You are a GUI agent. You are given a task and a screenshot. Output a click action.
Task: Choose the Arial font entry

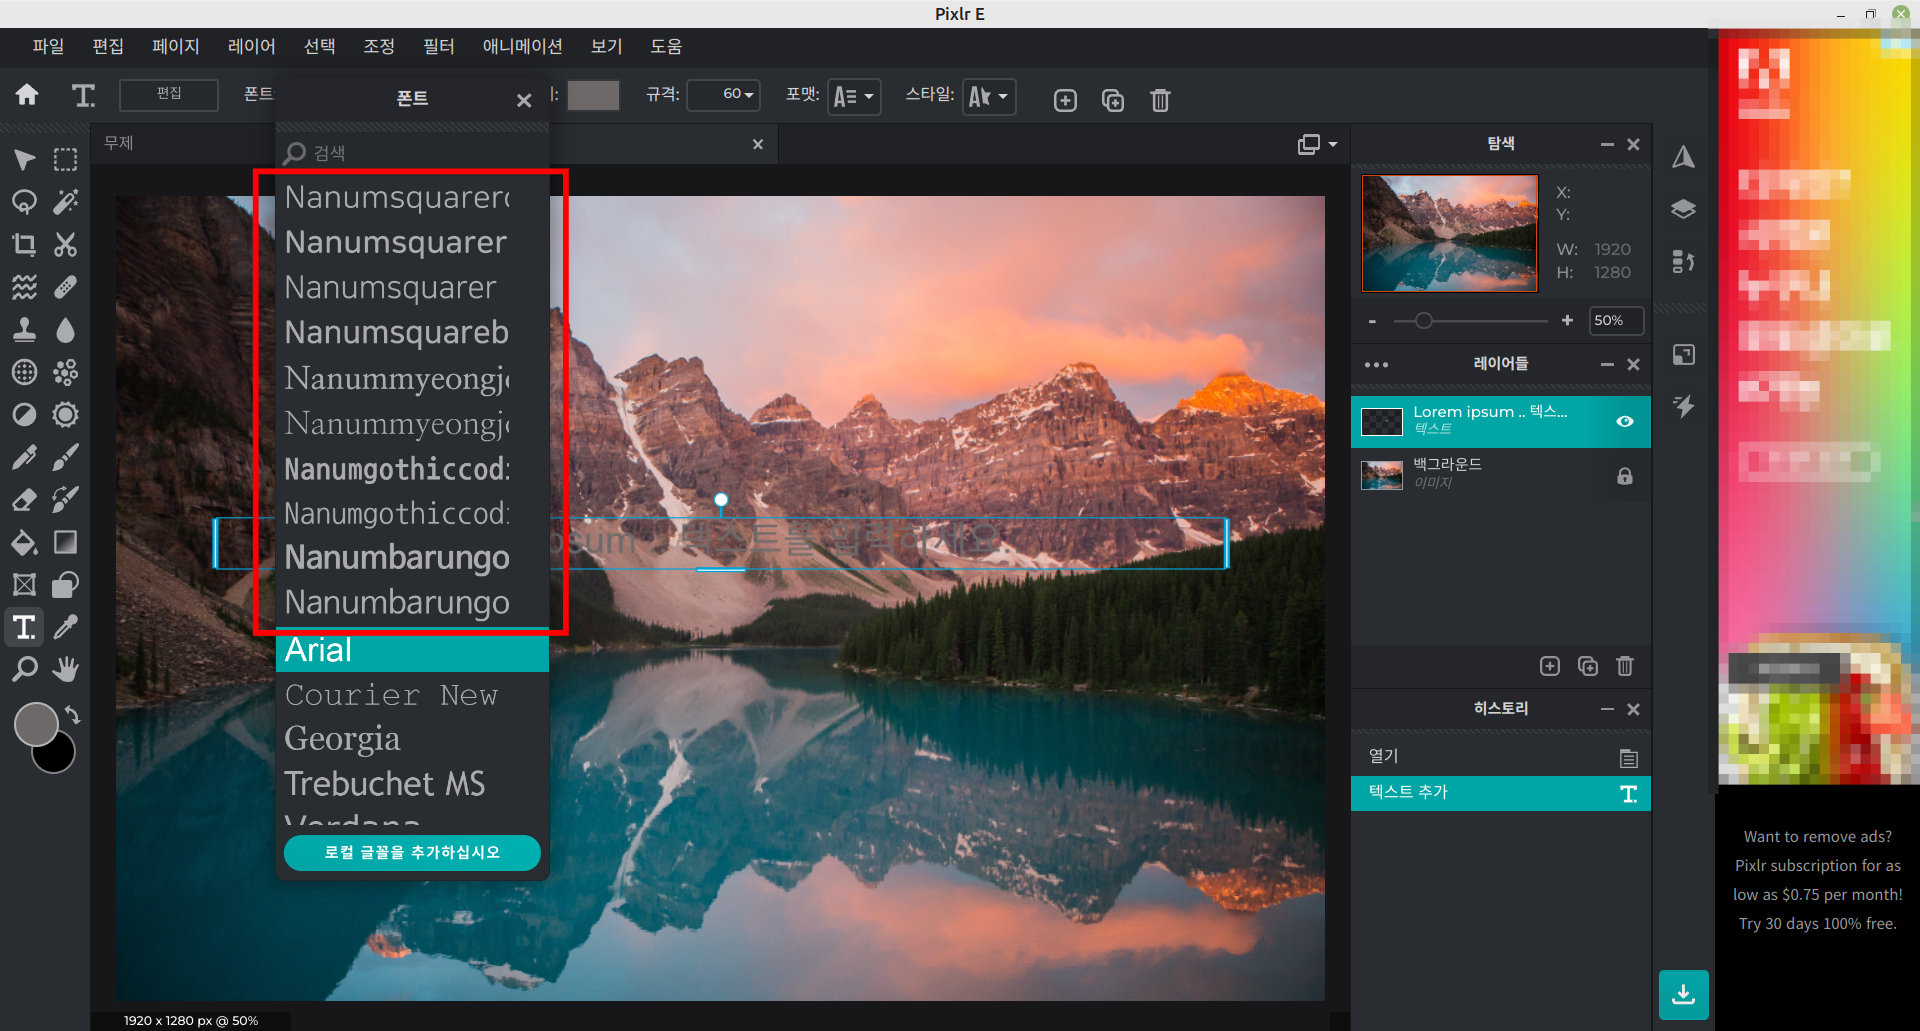coord(412,650)
